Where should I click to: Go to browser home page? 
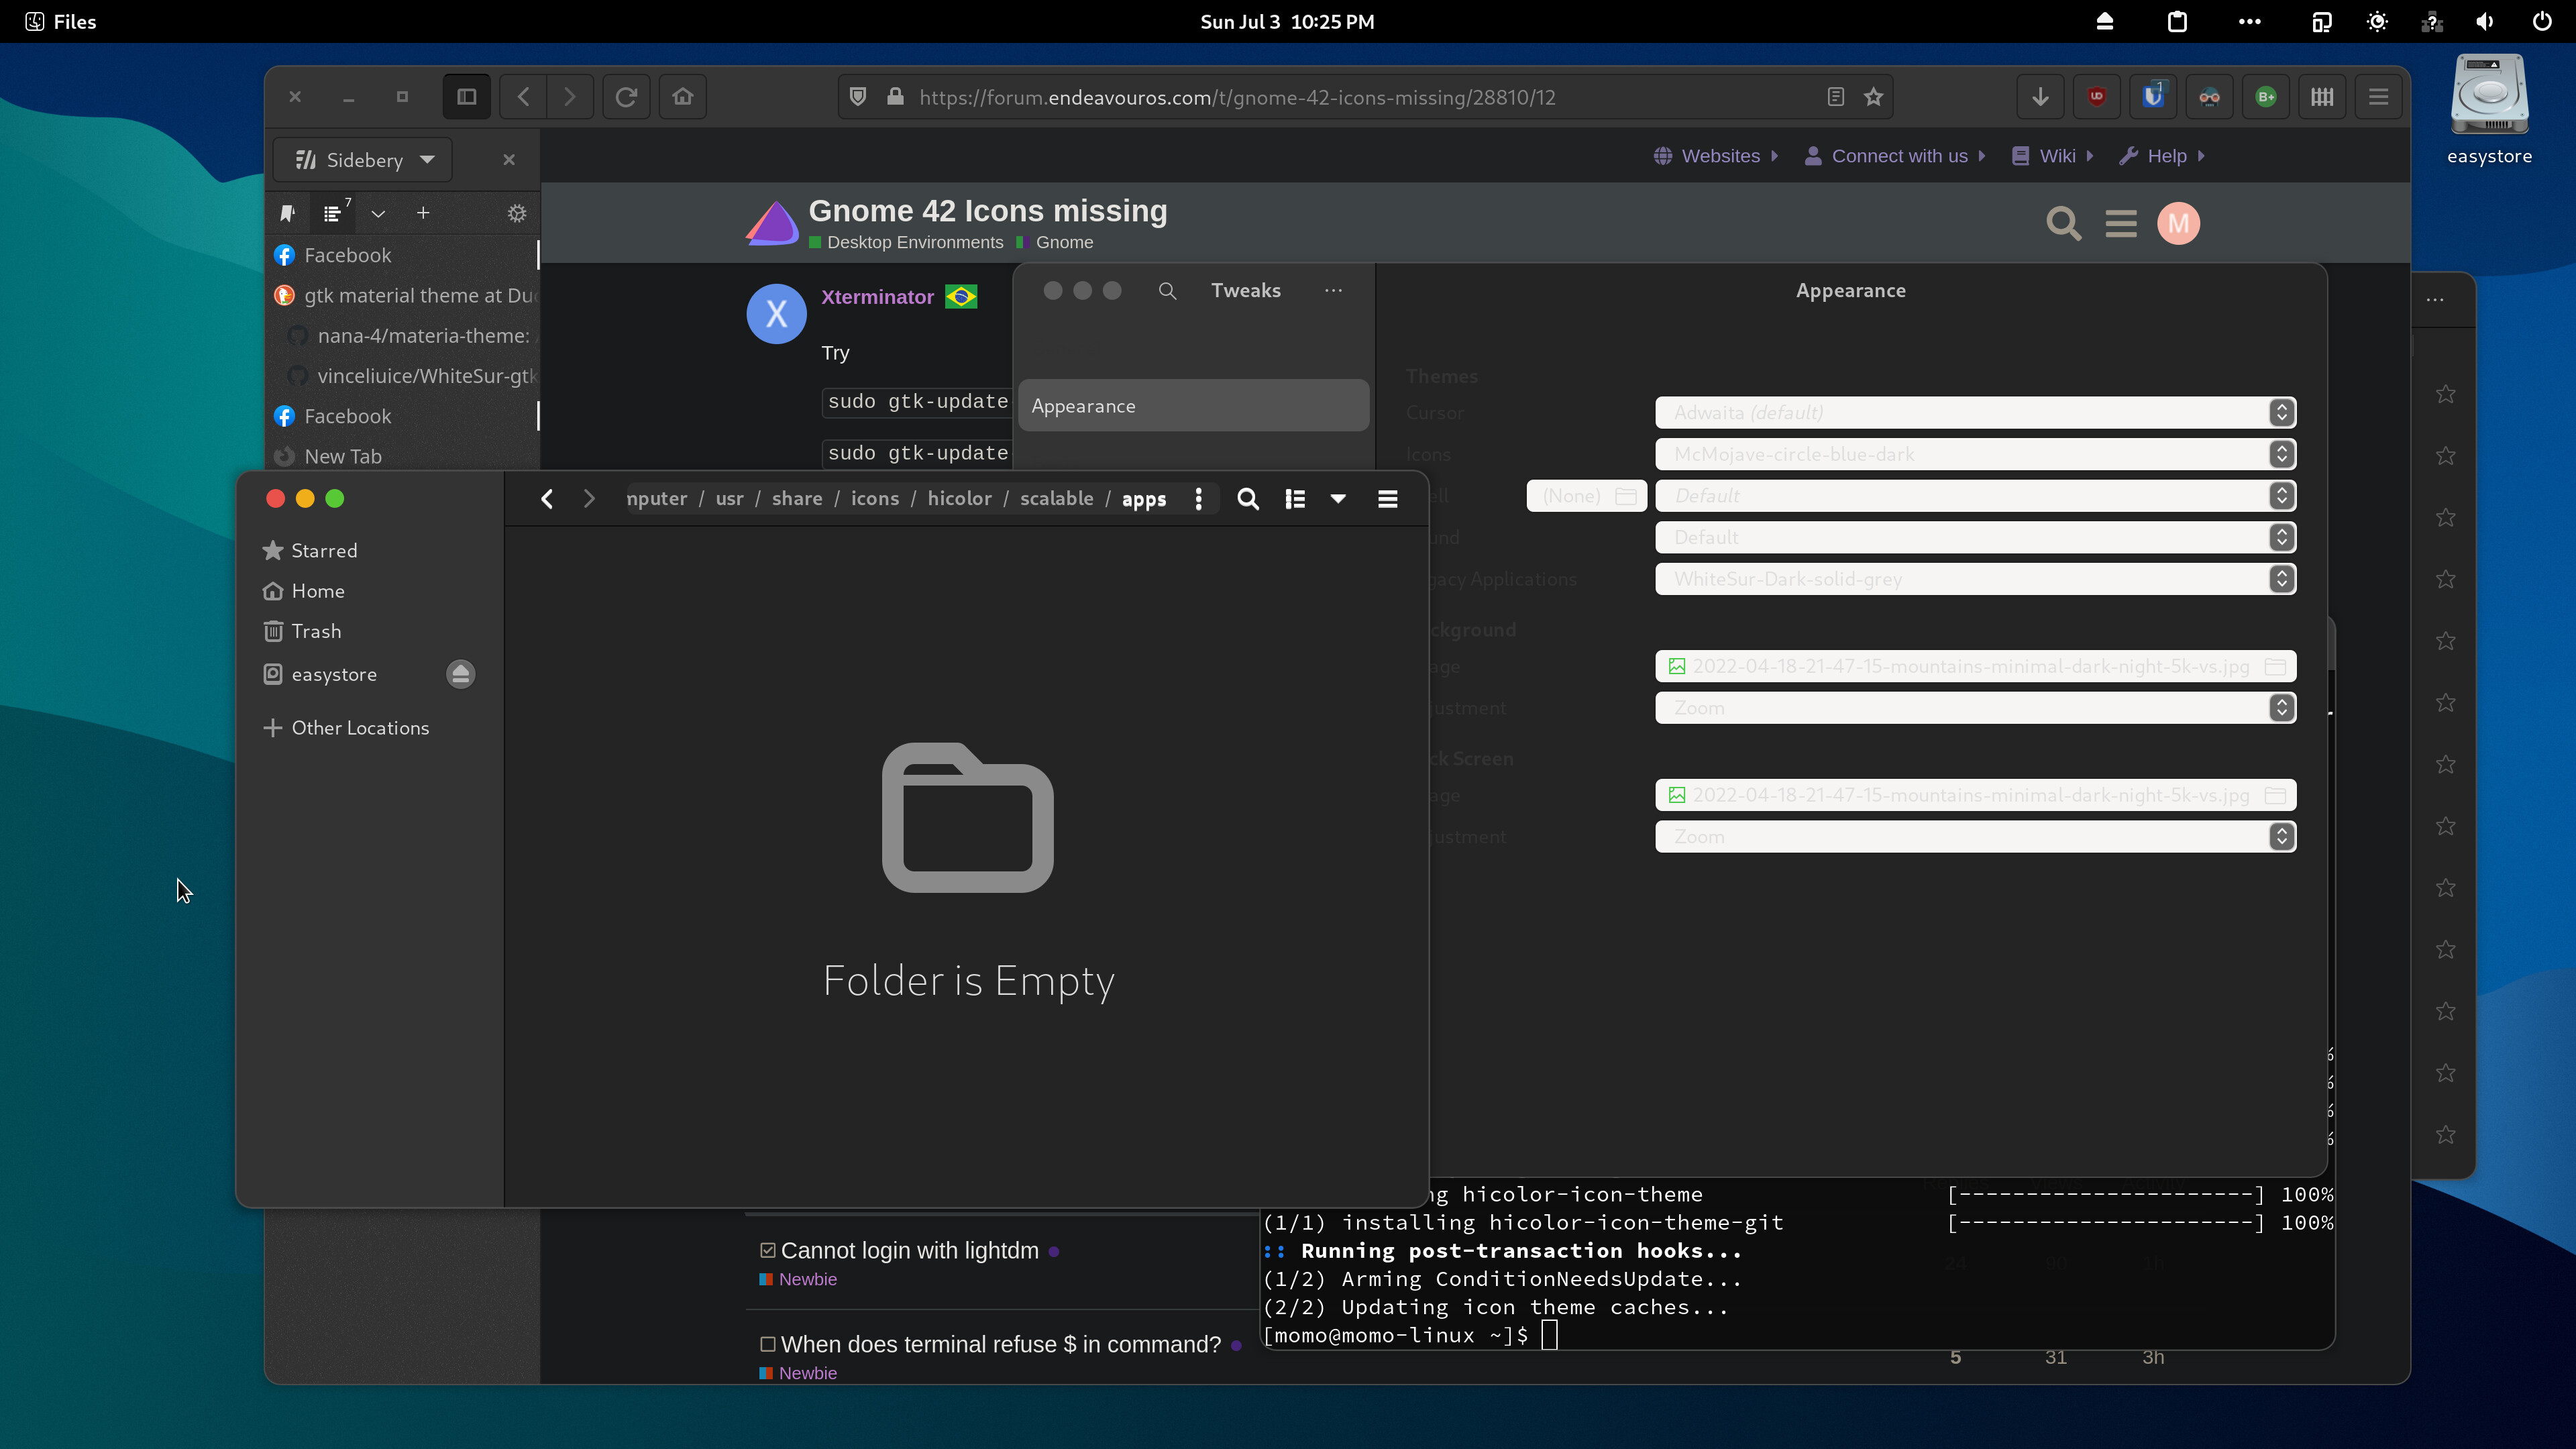[683, 97]
